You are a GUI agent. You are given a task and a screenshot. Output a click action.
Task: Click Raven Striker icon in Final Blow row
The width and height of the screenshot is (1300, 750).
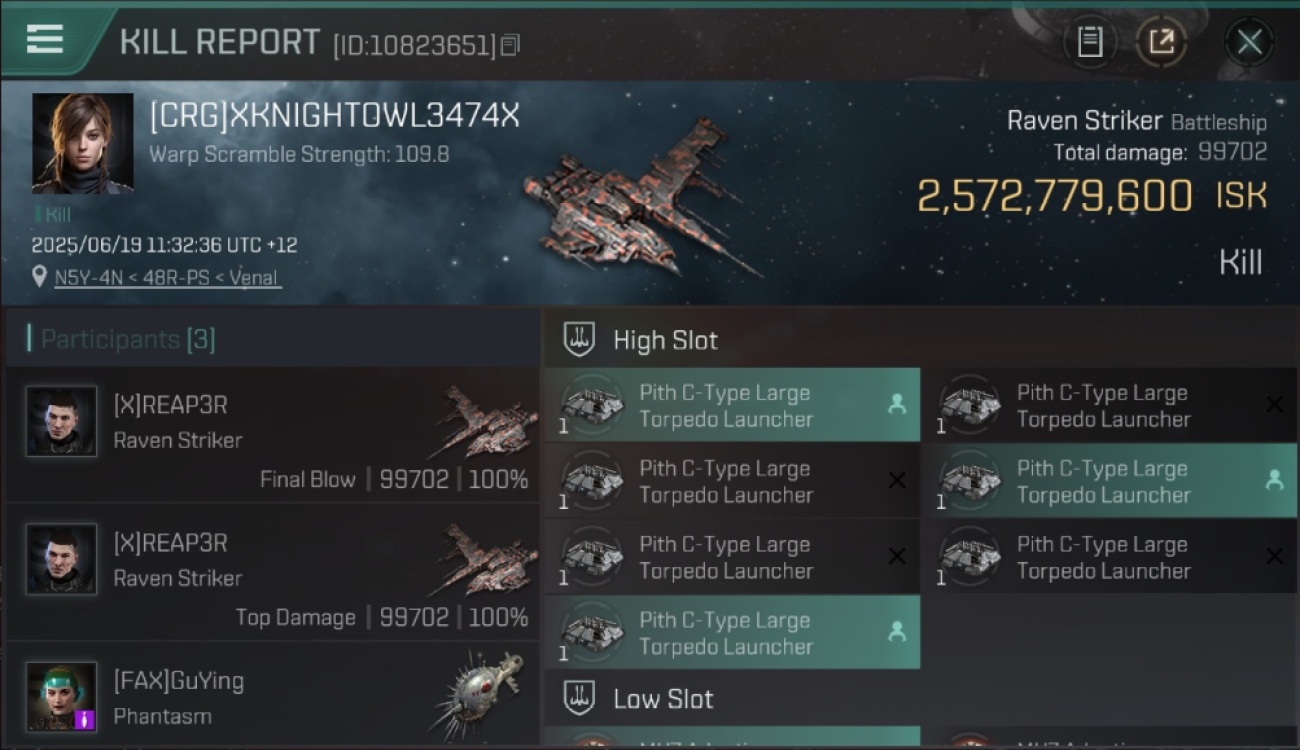[x=485, y=422]
